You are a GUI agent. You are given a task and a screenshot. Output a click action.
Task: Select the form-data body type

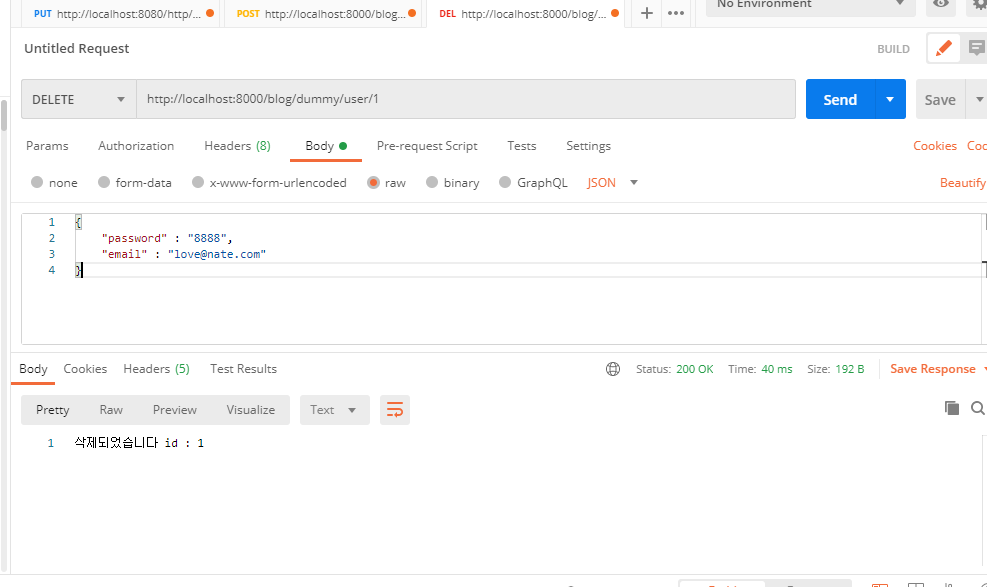tap(134, 182)
